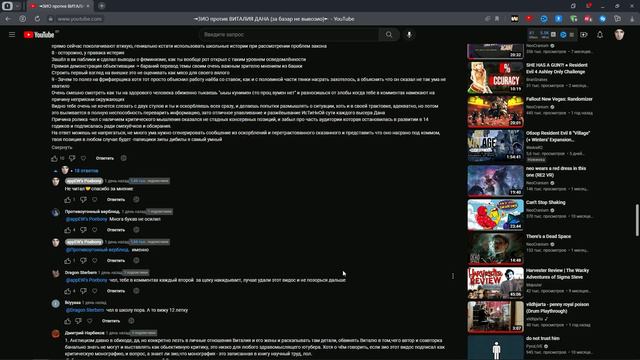Image resolution: width=640 pixels, height=360 pixels.
Task: Reply to Dragon Slerbern's comment
Action: pyautogui.click(x=116, y=291)
